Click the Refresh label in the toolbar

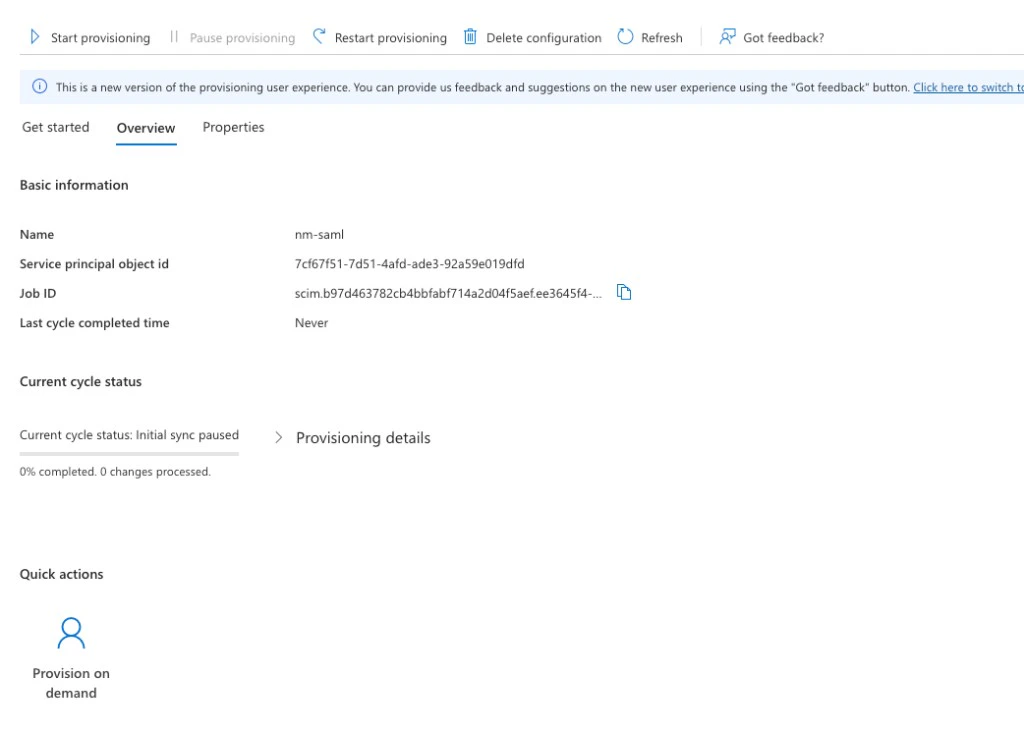pyautogui.click(x=662, y=38)
